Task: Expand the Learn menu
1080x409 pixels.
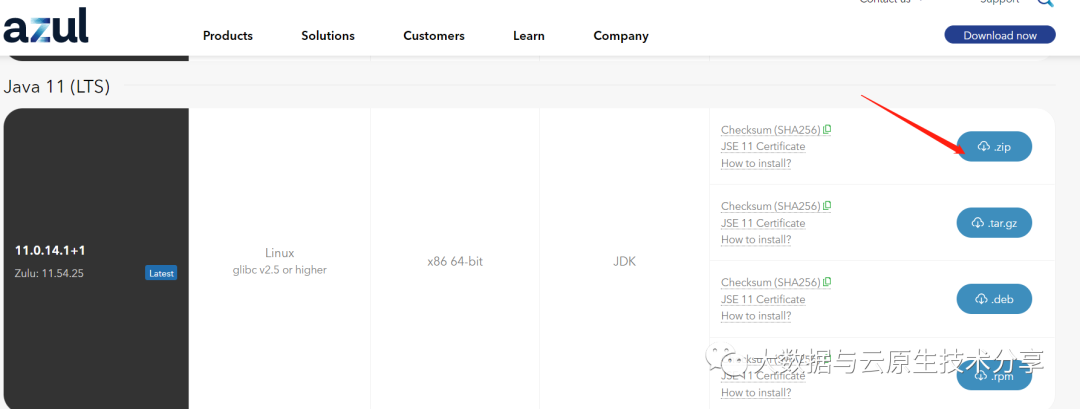Action: coord(529,36)
